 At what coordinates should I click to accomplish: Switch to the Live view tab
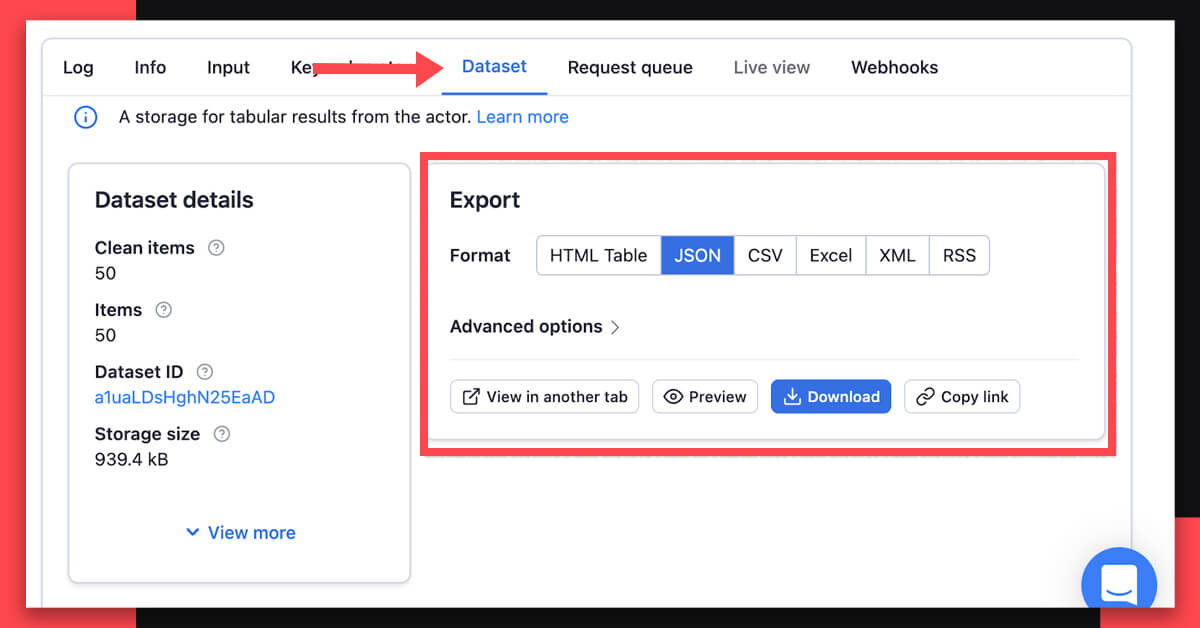click(x=772, y=68)
